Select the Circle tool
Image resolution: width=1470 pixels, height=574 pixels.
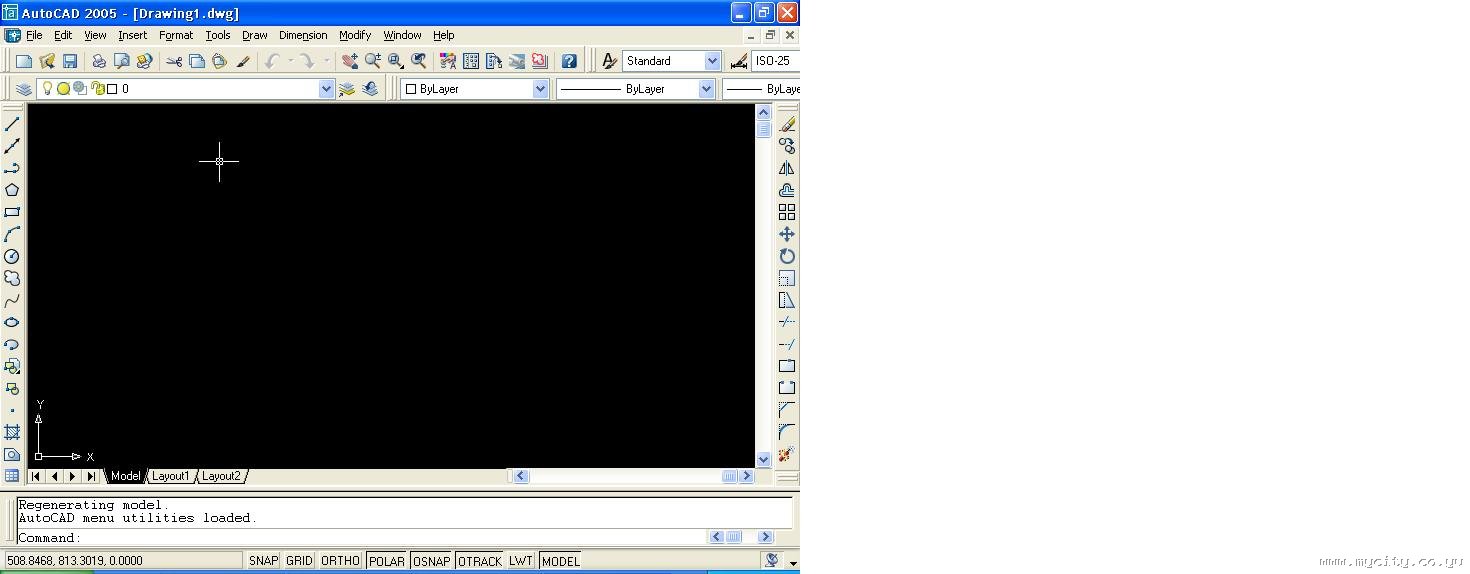click(12, 256)
